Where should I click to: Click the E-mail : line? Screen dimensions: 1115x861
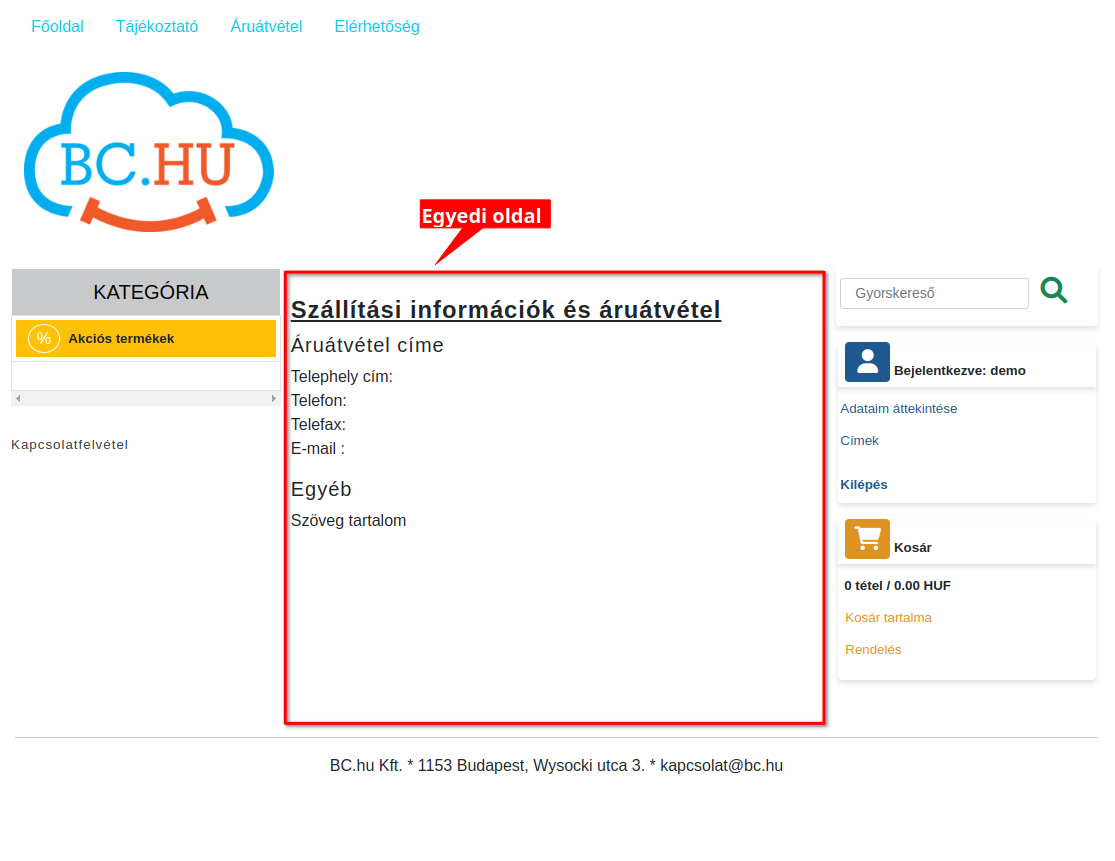pyautogui.click(x=318, y=449)
